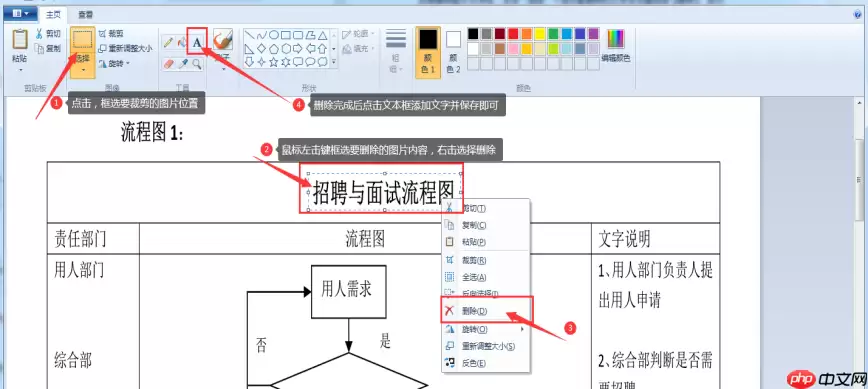Switch to the Home (主页) tab
The width and height of the screenshot is (868, 389).
(54, 14)
